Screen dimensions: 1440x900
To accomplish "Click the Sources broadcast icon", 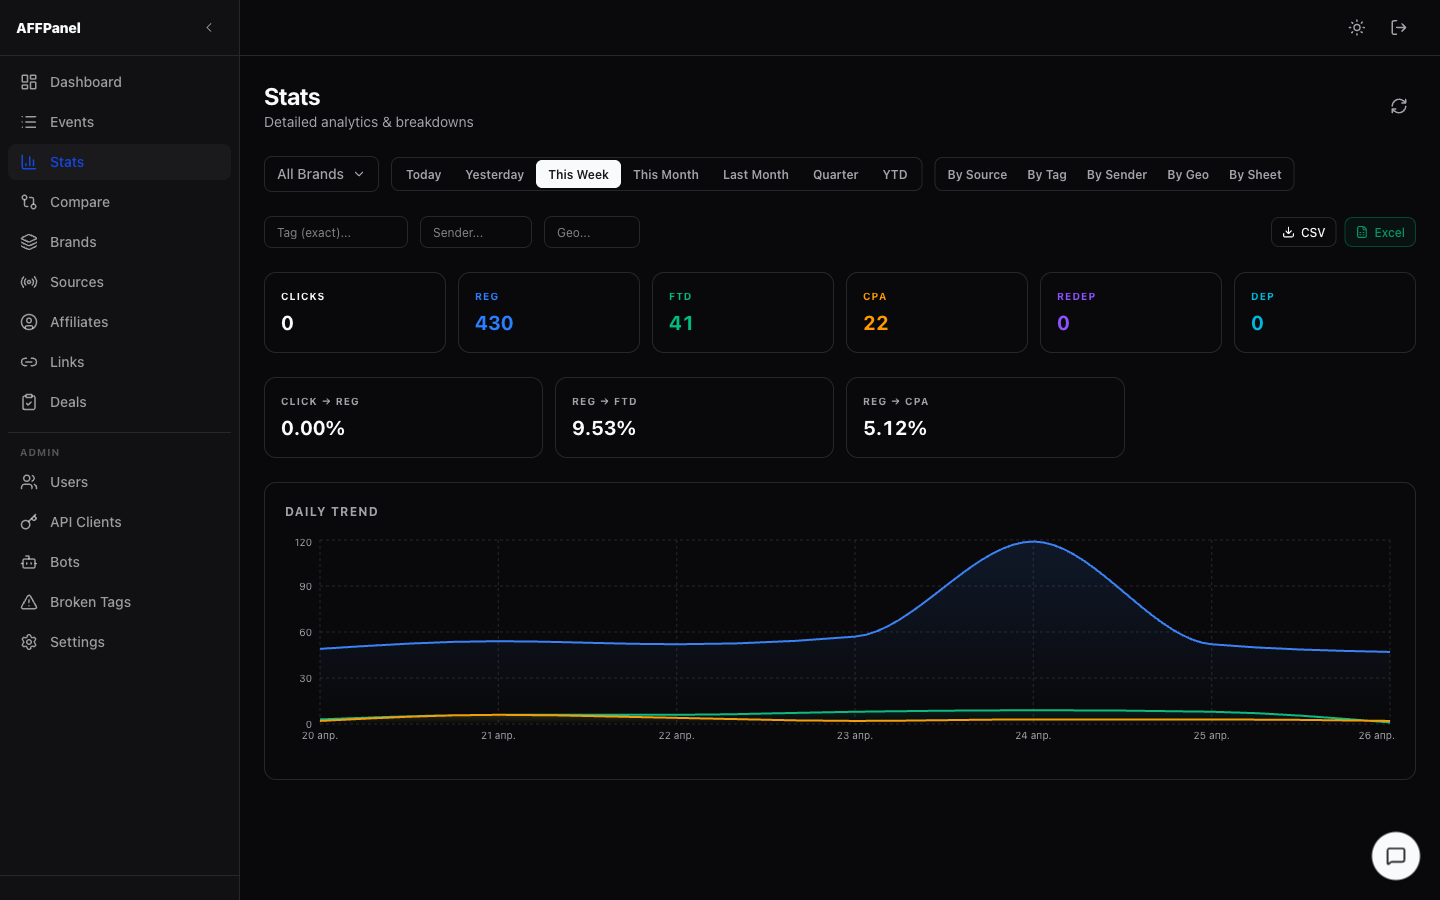I will point(28,281).
